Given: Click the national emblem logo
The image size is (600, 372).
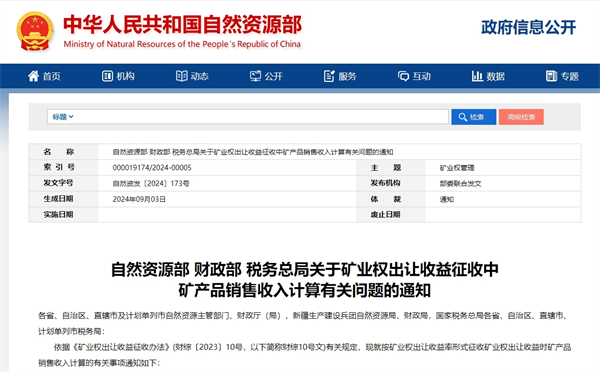Looking at the screenshot, I should tap(35, 31).
